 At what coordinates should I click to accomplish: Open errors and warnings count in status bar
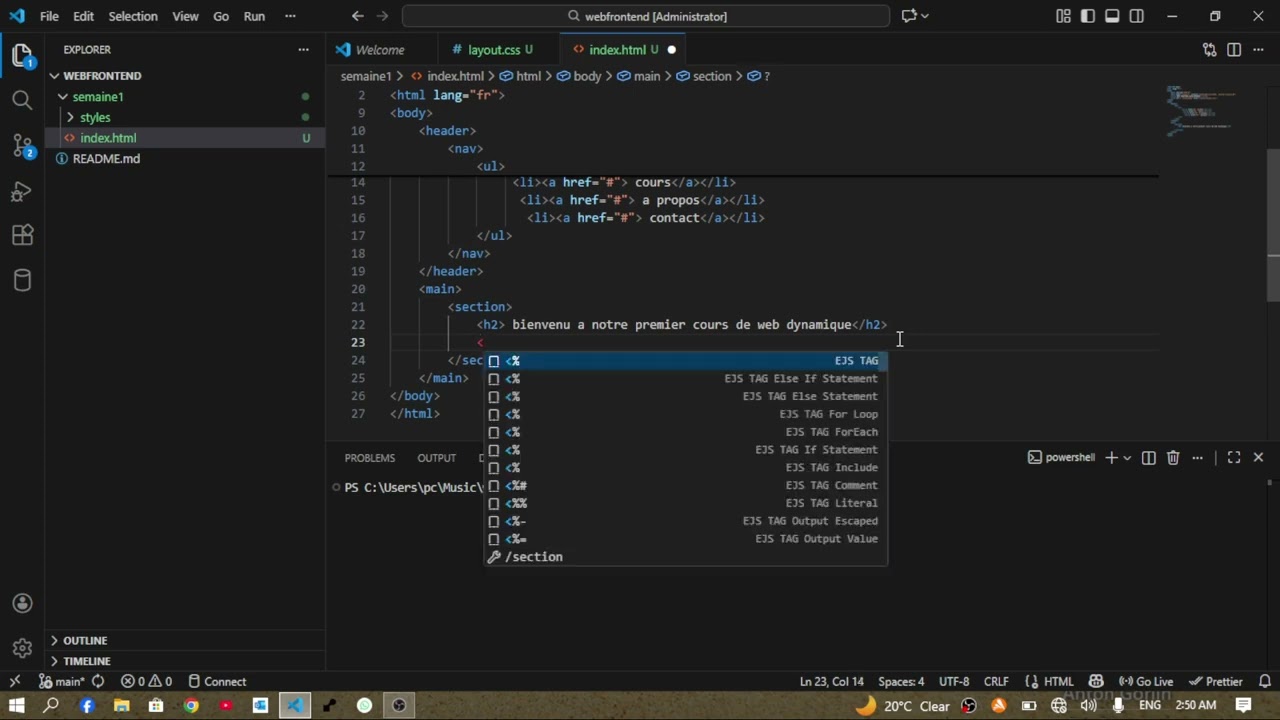(x=146, y=681)
